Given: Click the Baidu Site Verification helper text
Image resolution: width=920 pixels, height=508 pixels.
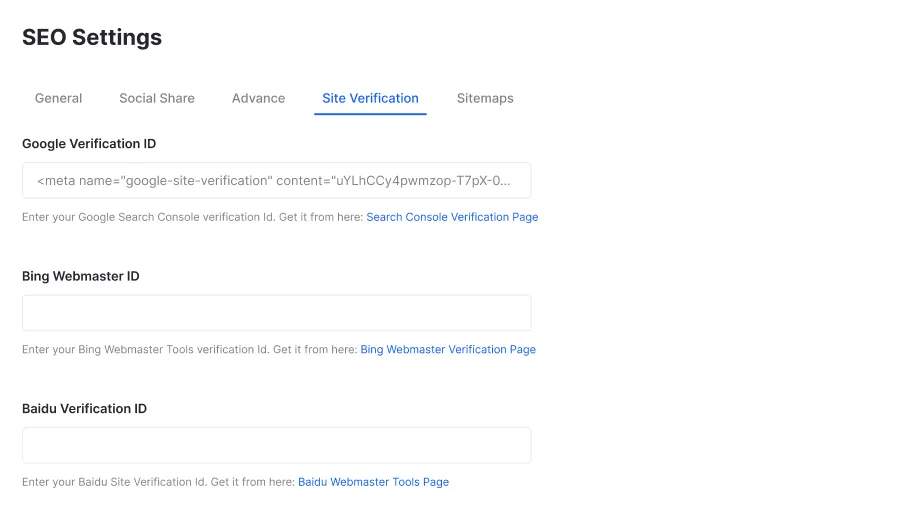Looking at the screenshot, I should pyautogui.click(x=158, y=482).
